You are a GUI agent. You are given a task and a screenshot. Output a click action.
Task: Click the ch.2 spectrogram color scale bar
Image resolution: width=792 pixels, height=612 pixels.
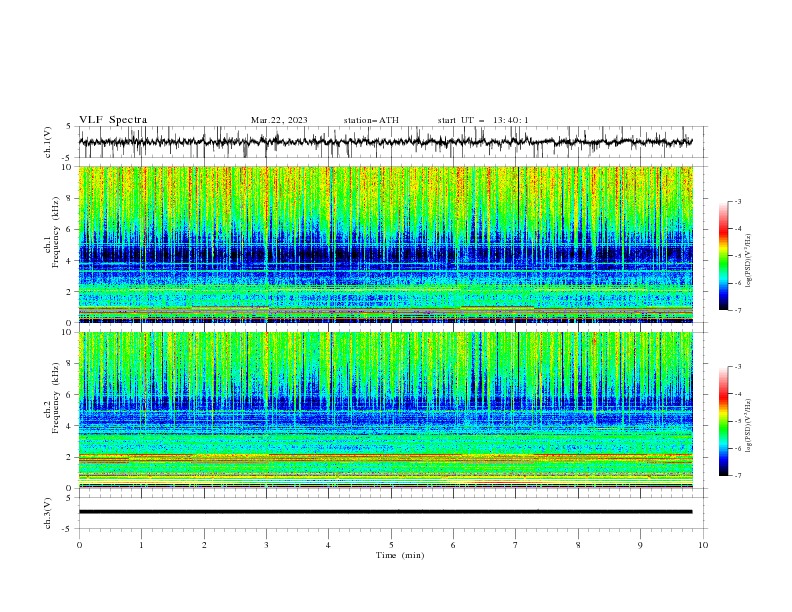pos(723,421)
